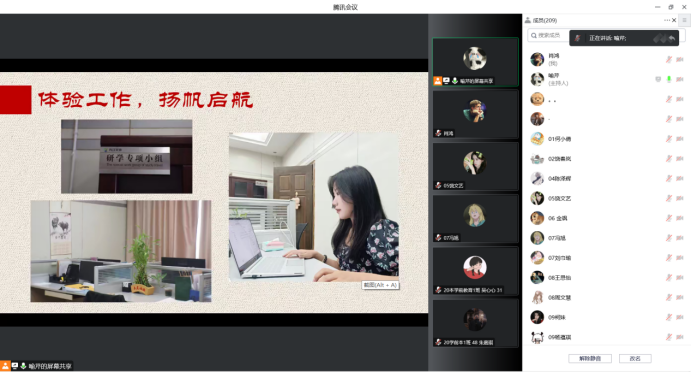The height and width of the screenshot is (372, 692).
Task: Click the muted microphone icon in speaking popup
Action: pos(577,38)
